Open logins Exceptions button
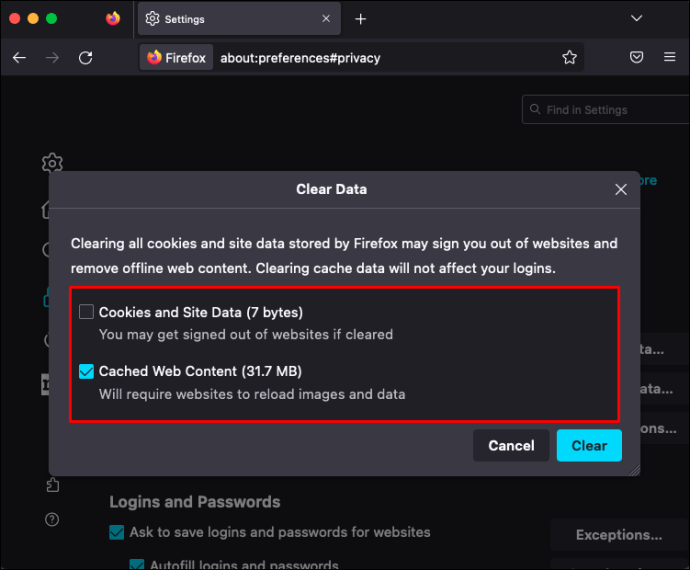The width and height of the screenshot is (690, 570). [618, 535]
